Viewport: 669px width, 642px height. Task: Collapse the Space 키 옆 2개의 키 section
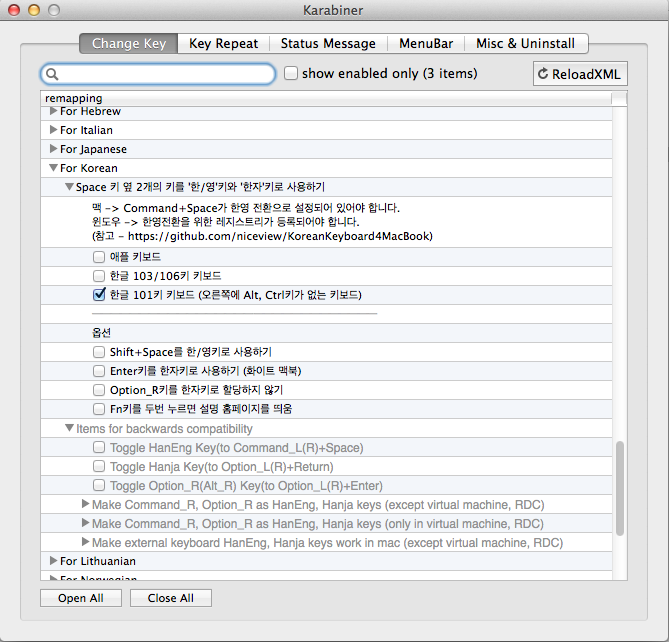pyautogui.click(x=69, y=187)
